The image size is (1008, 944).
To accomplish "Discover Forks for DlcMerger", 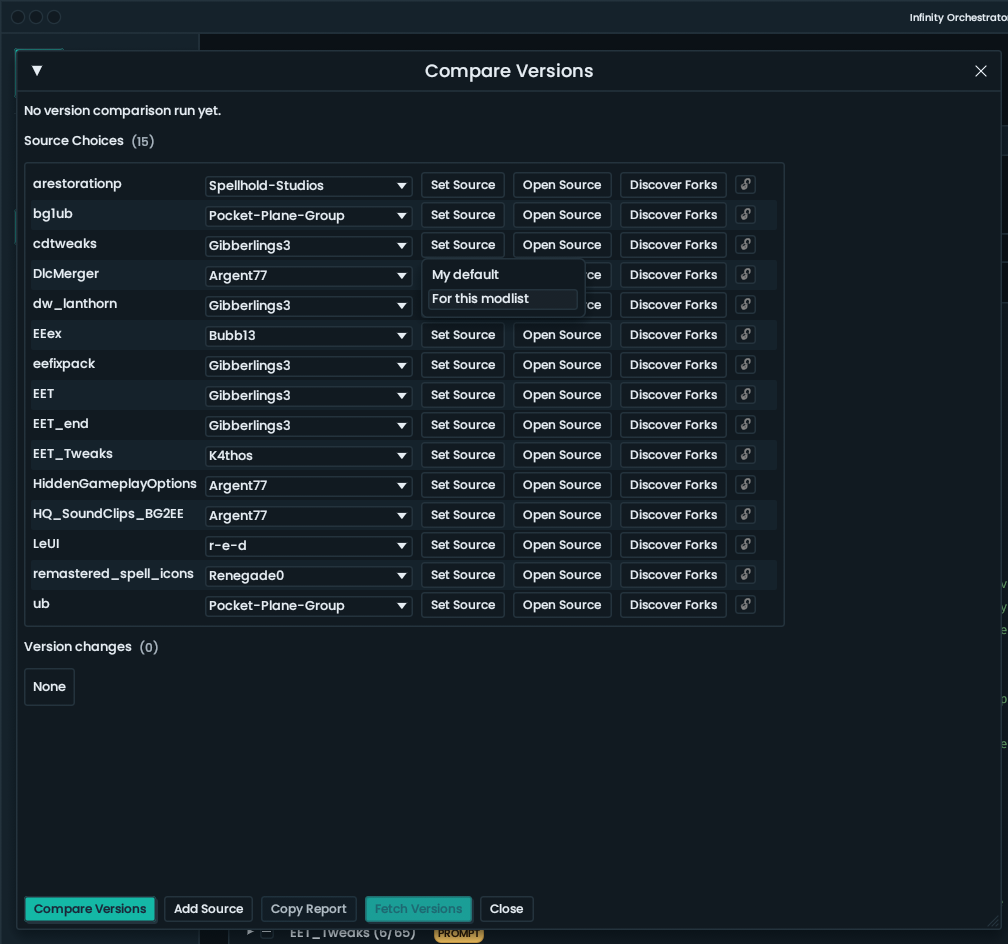I will point(673,275).
